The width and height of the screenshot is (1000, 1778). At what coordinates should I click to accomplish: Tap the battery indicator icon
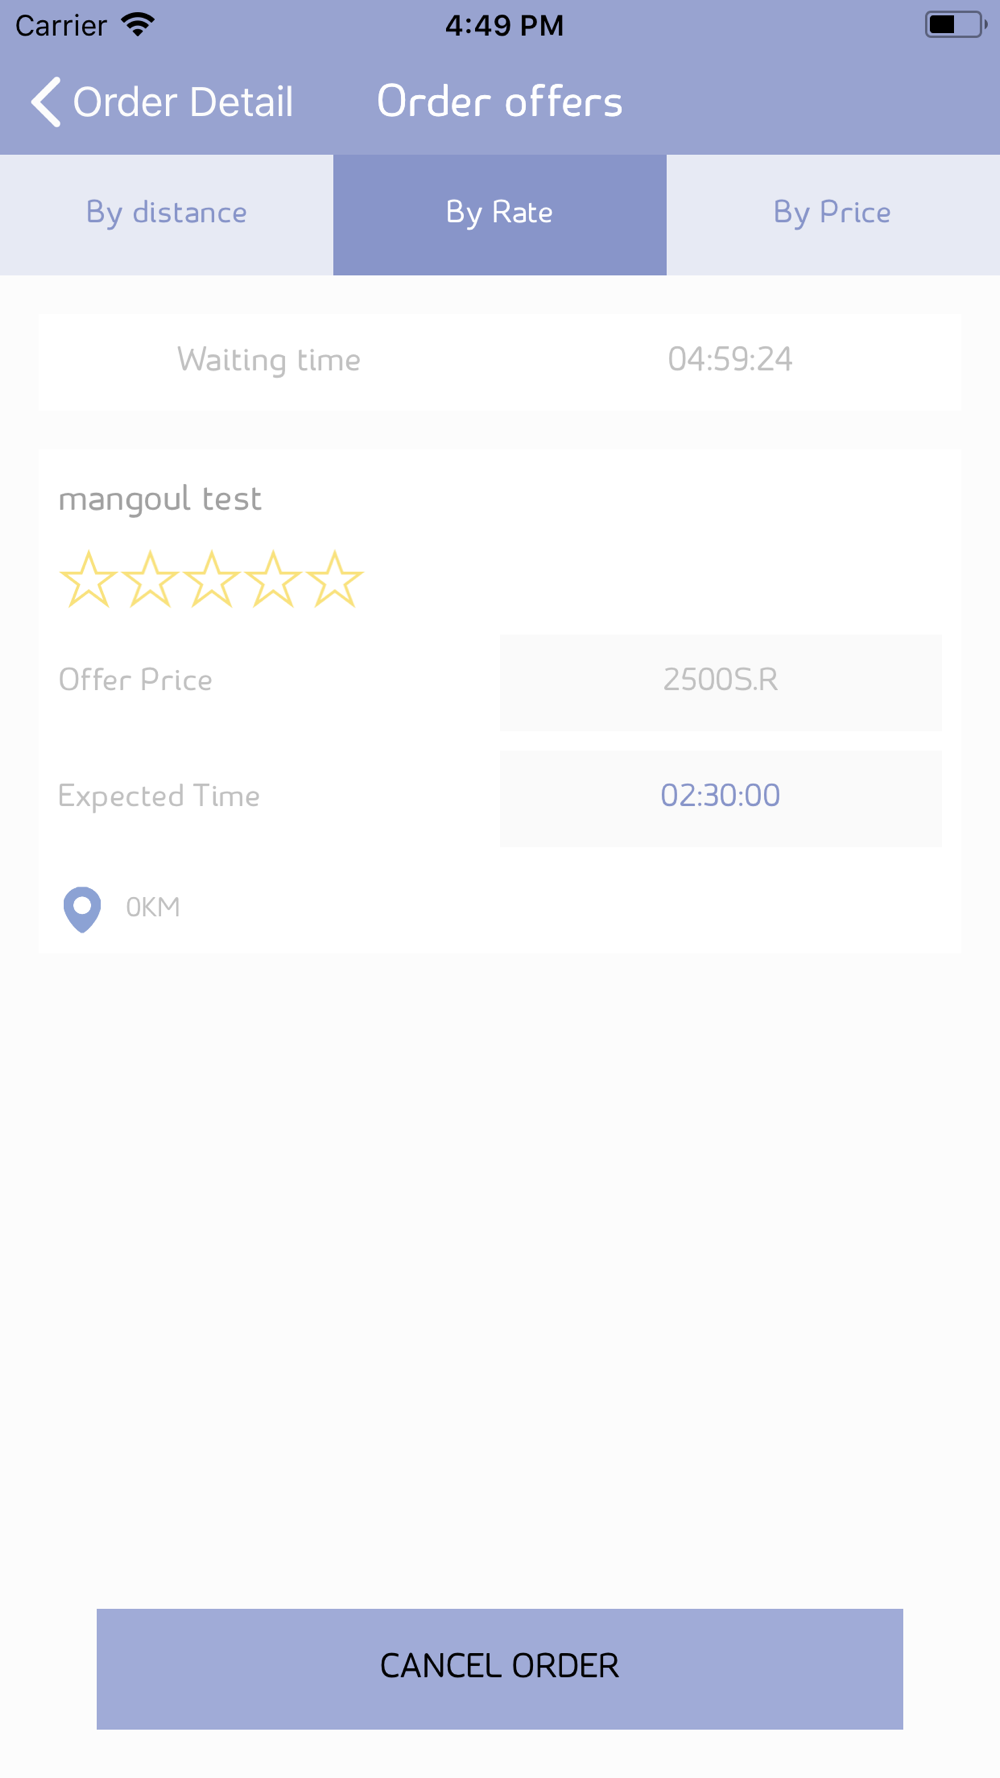point(955,24)
